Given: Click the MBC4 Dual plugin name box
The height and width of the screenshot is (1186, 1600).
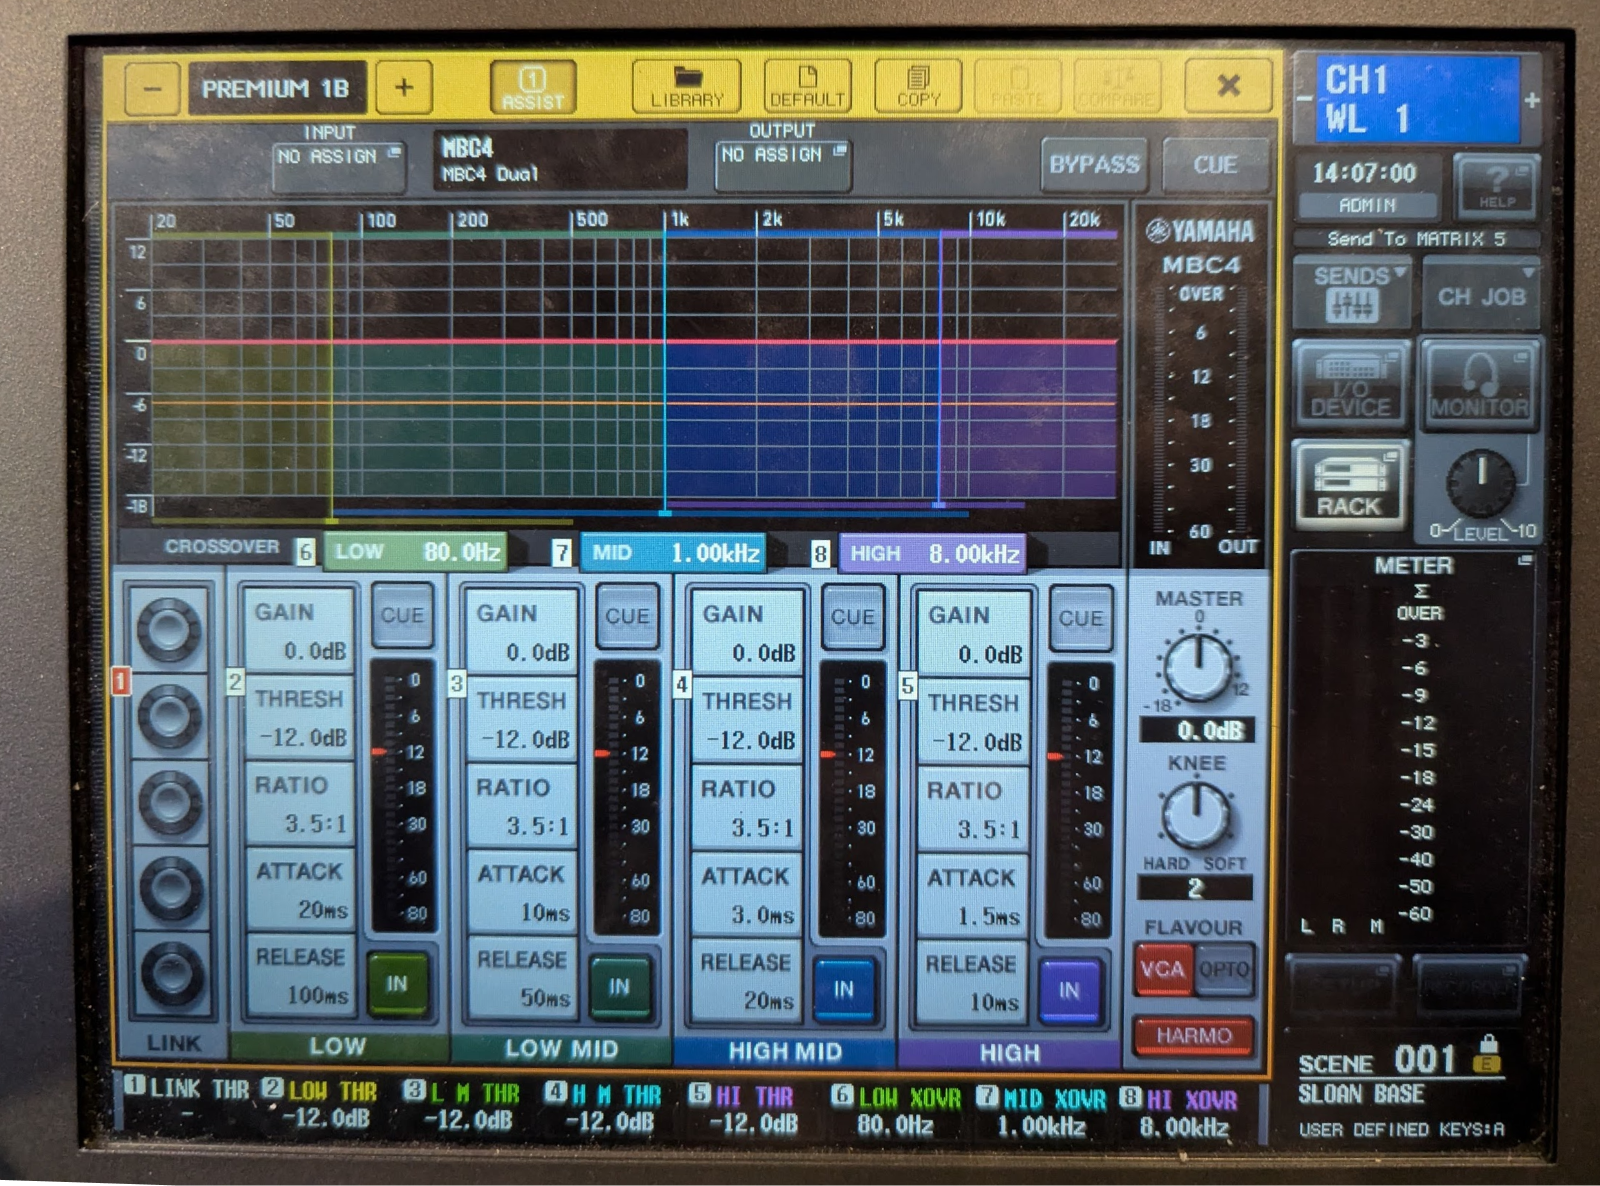Looking at the screenshot, I should point(560,160).
